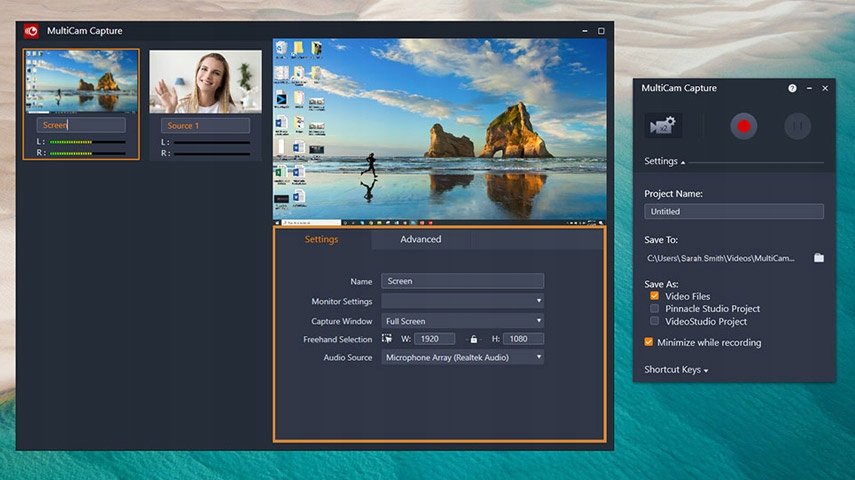
Task: Check the VideoStudio Project option
Action: pos(655,322)
